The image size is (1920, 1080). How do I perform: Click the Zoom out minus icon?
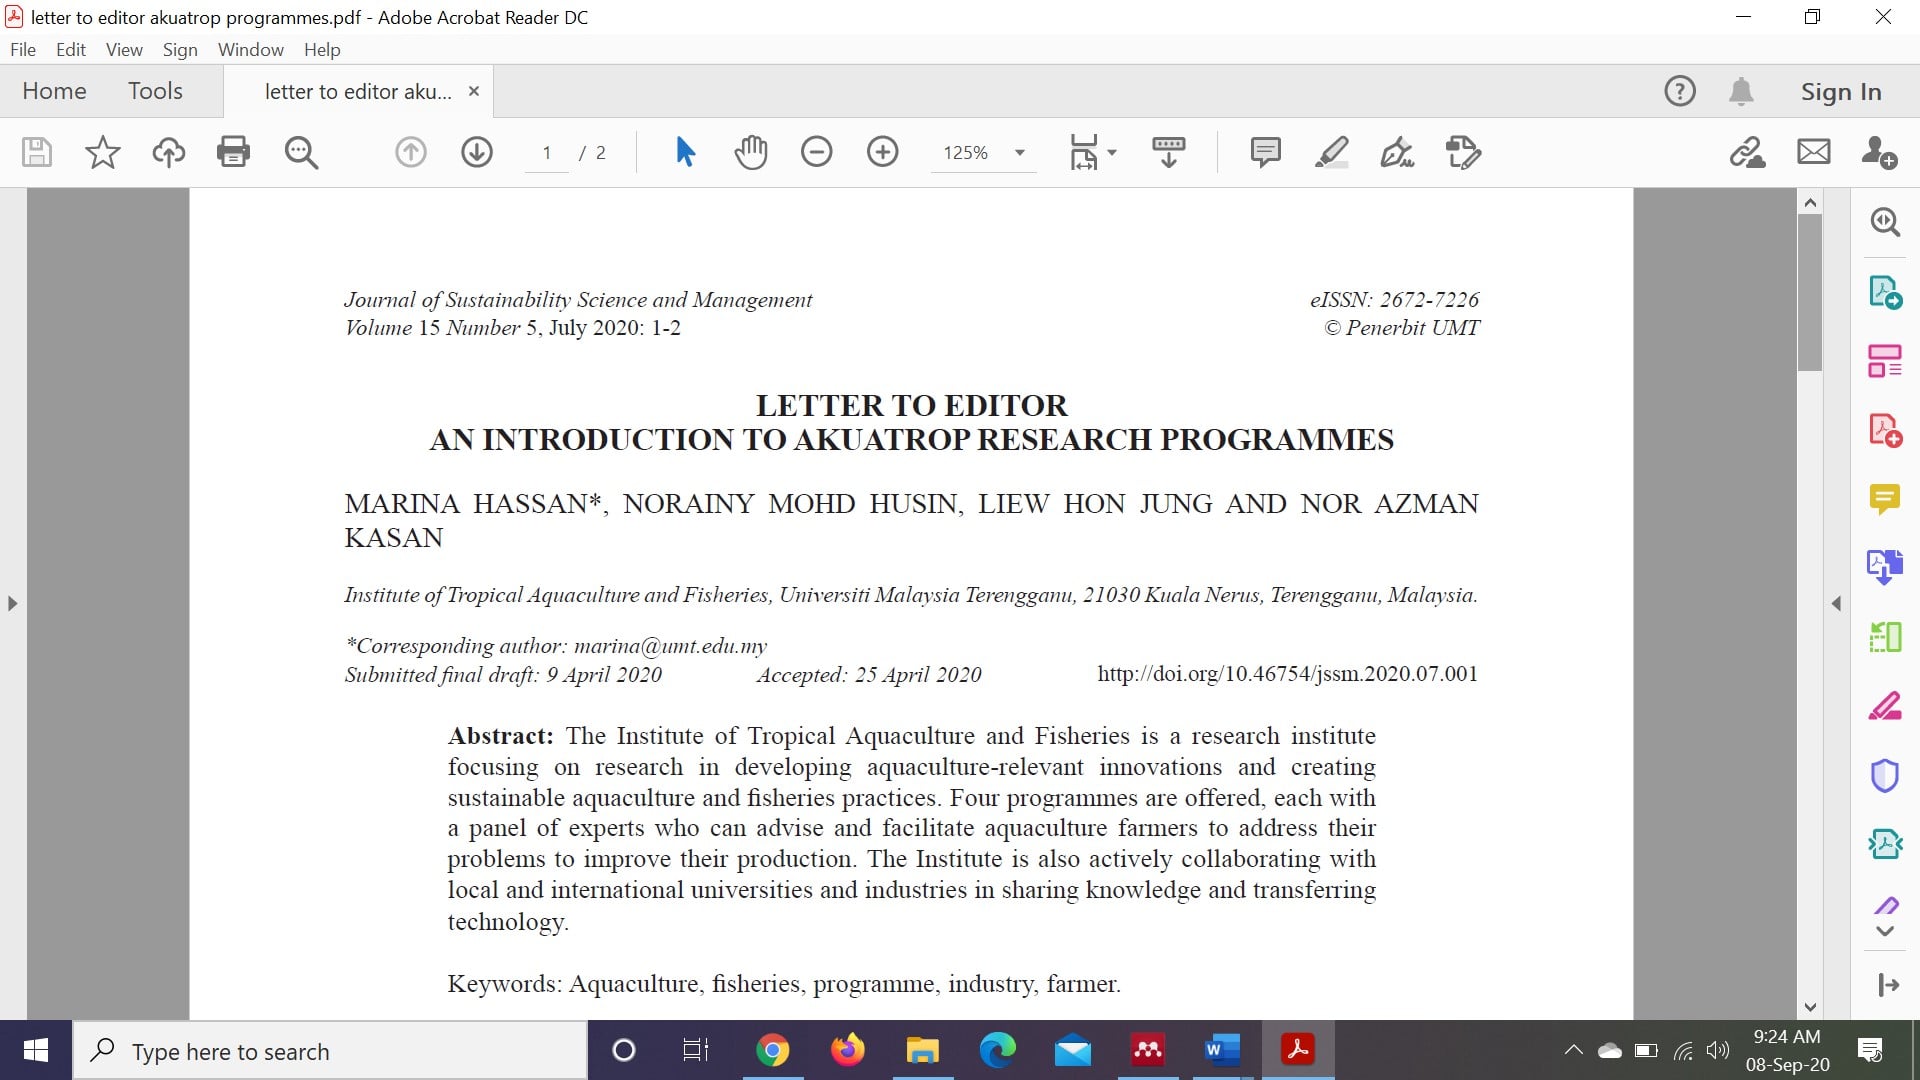tap(816, 152)
